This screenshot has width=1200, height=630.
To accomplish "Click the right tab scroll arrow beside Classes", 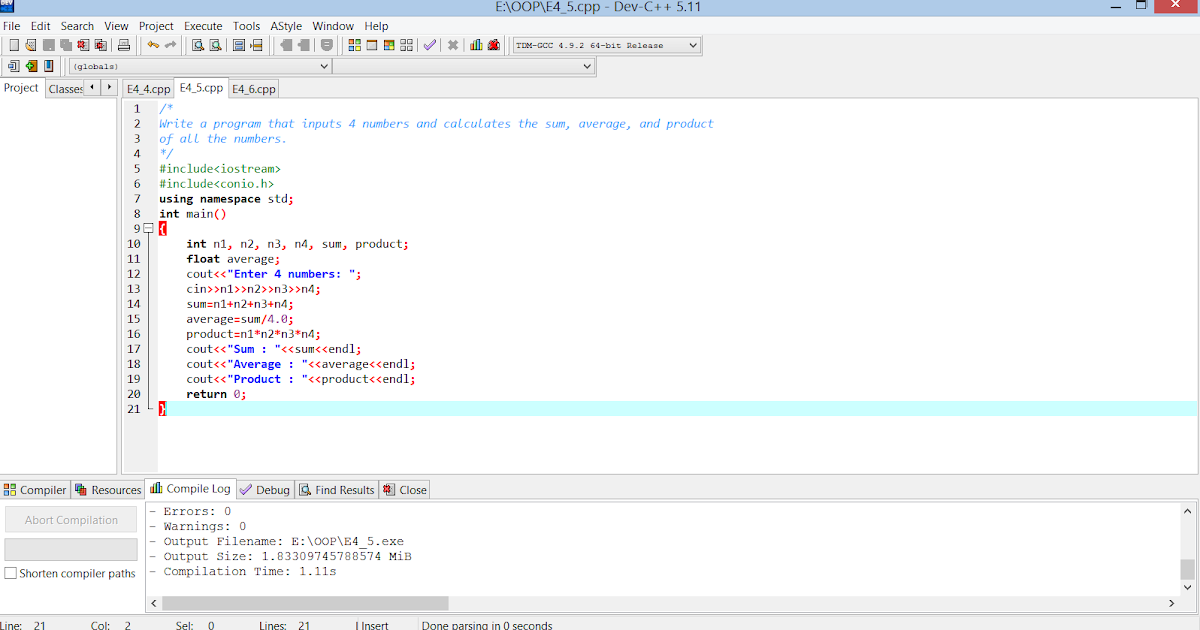I will (109, 87).
